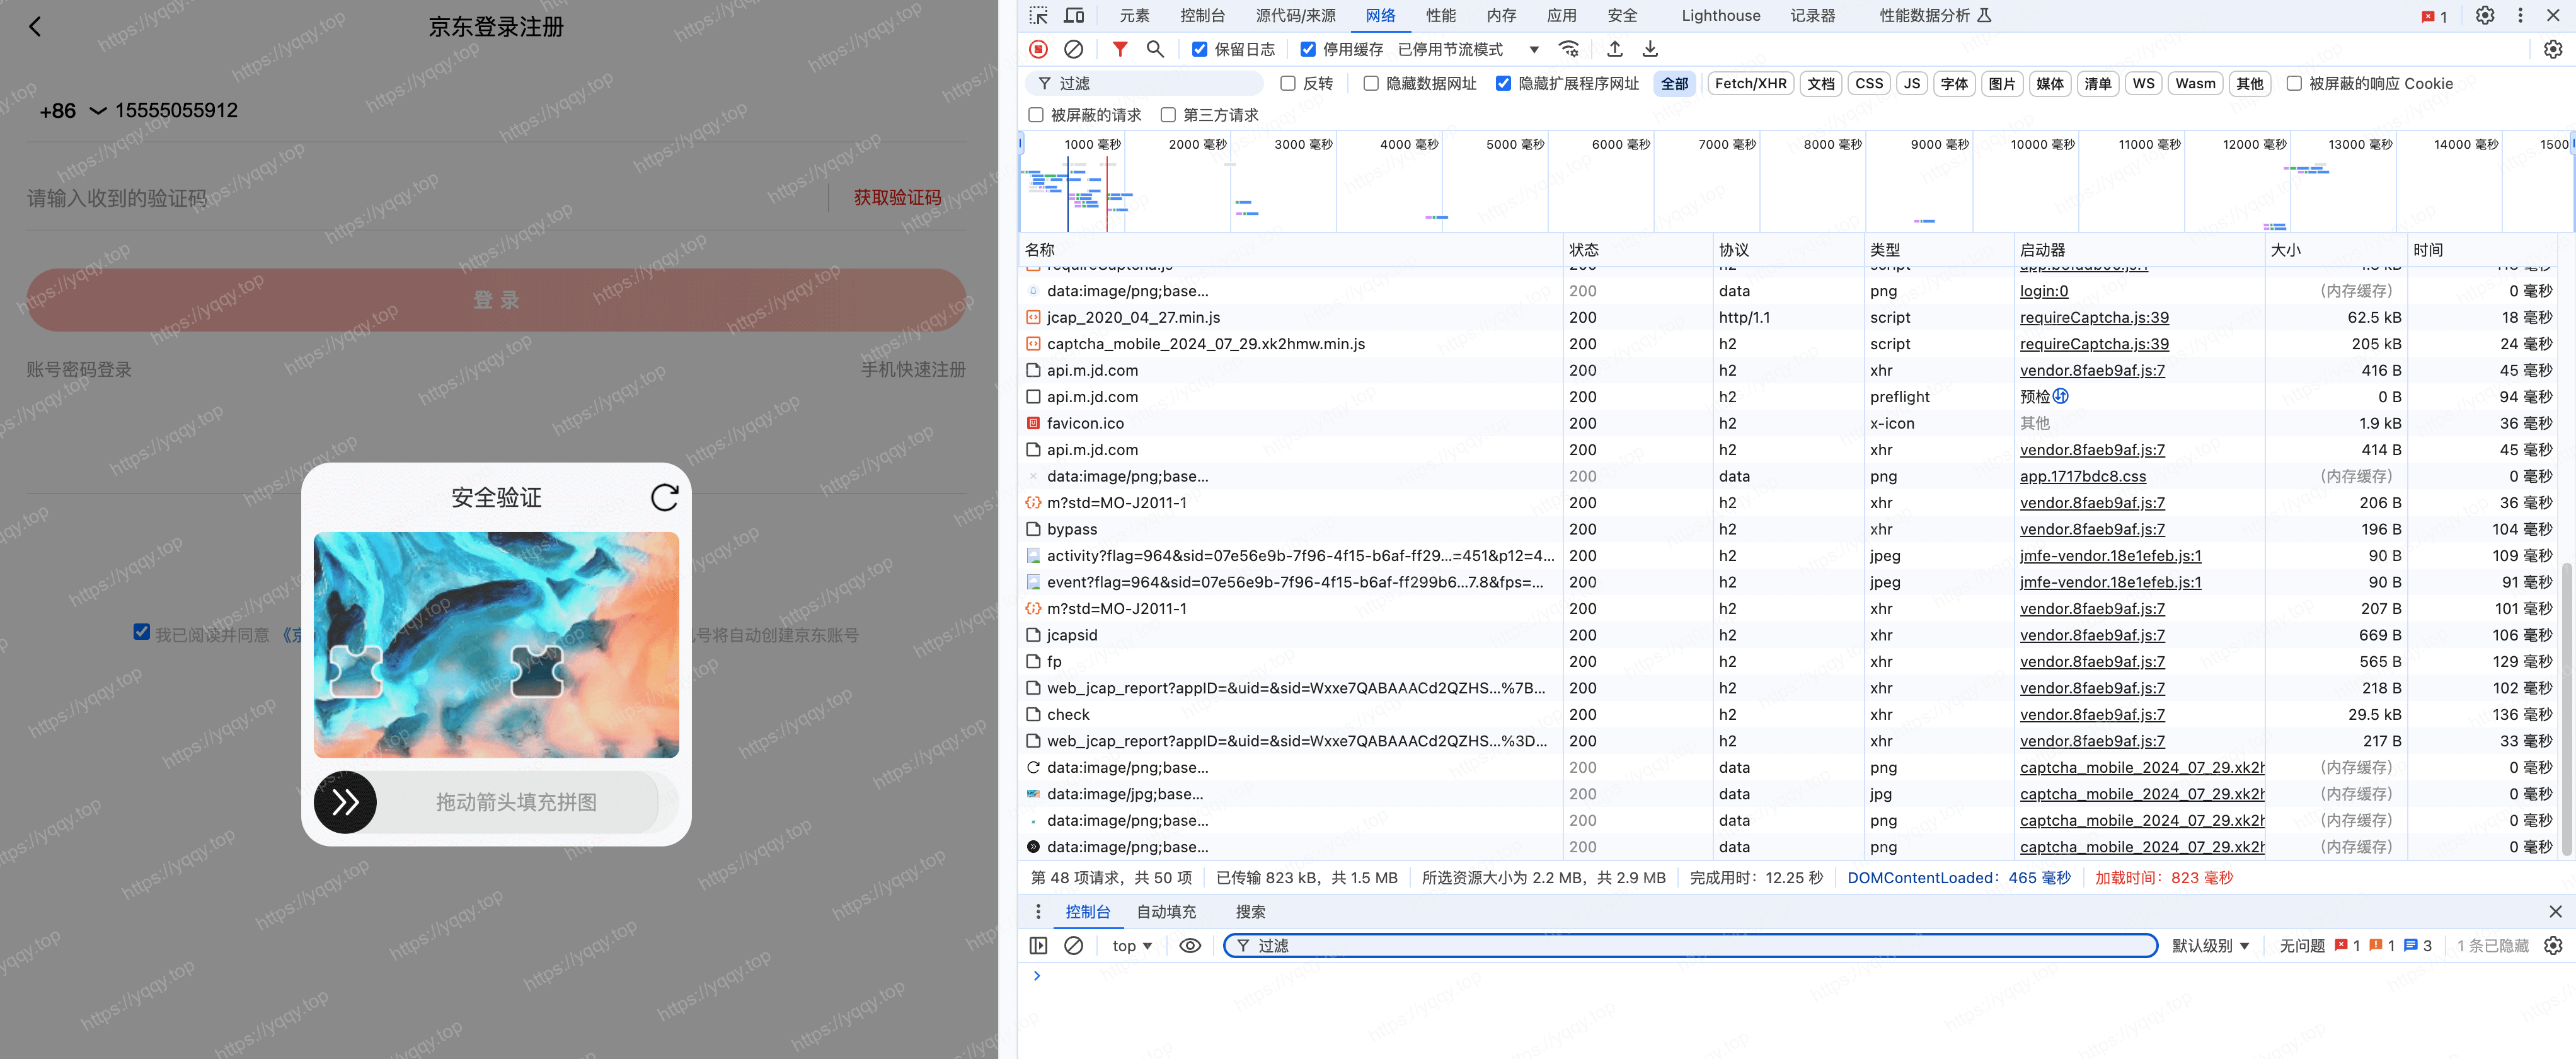
Task: Clear the console icon
Action: tap(1074, 946)
